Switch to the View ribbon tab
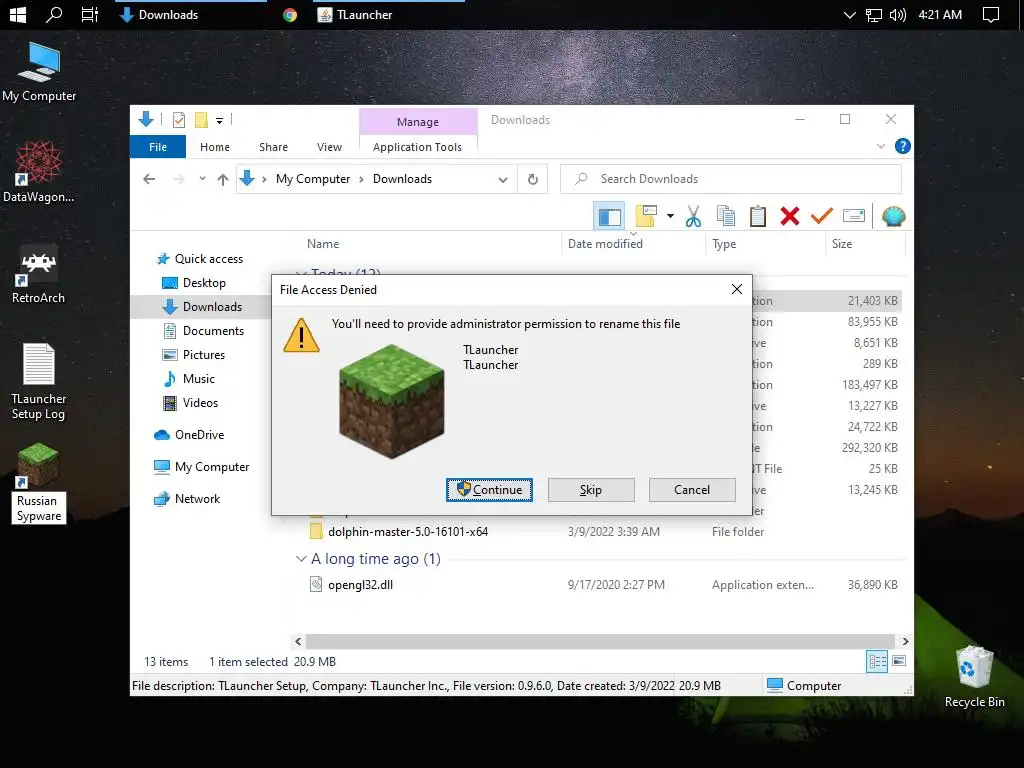This screenshot has width=1024, height=768. [x=329, y=147]
